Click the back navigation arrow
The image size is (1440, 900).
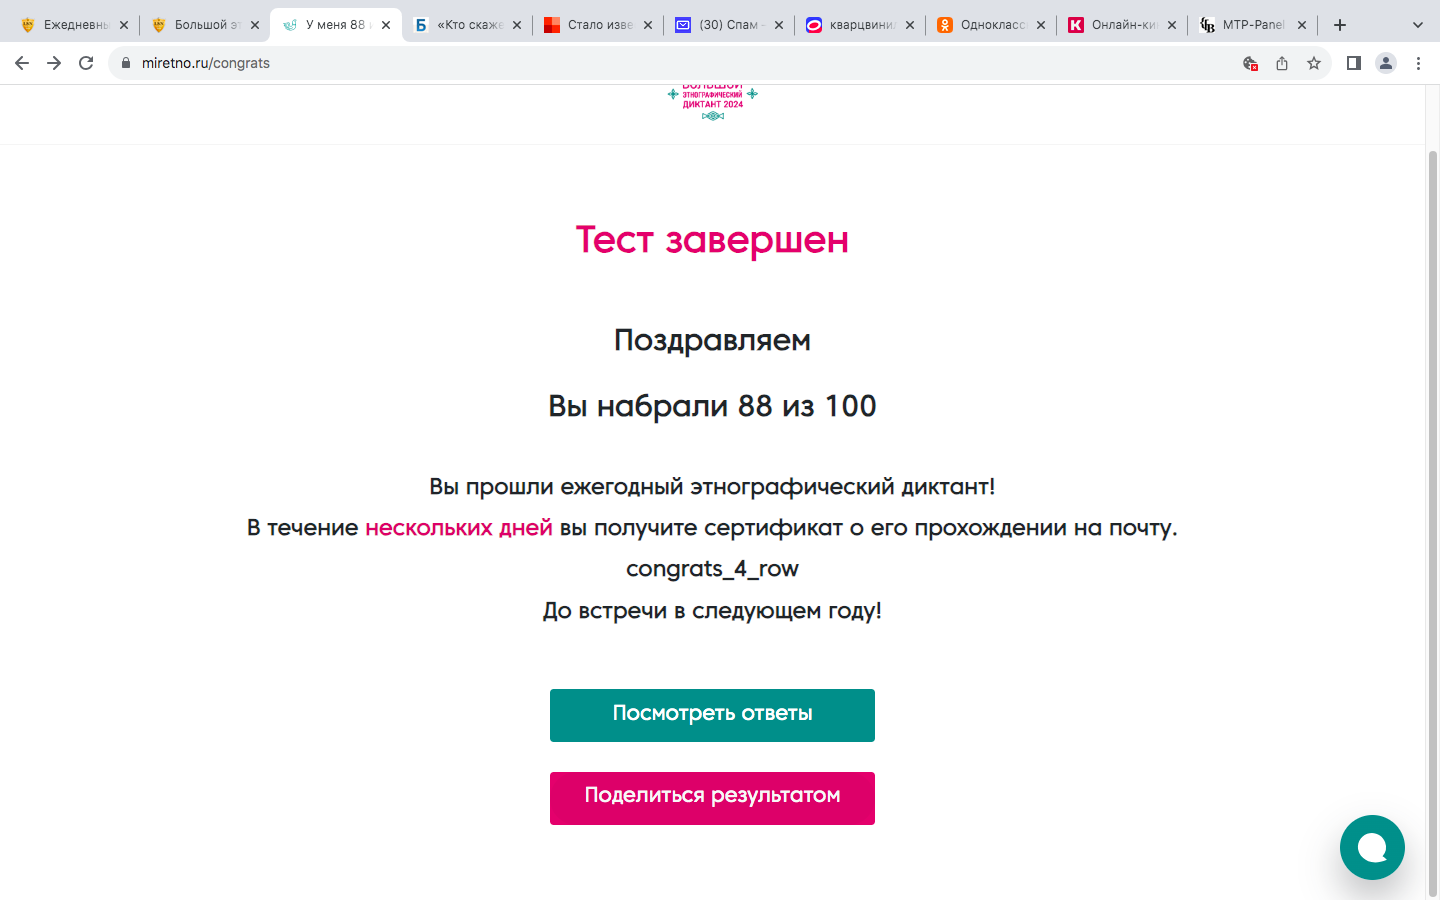pyautogui.click(x=22, y=63)
